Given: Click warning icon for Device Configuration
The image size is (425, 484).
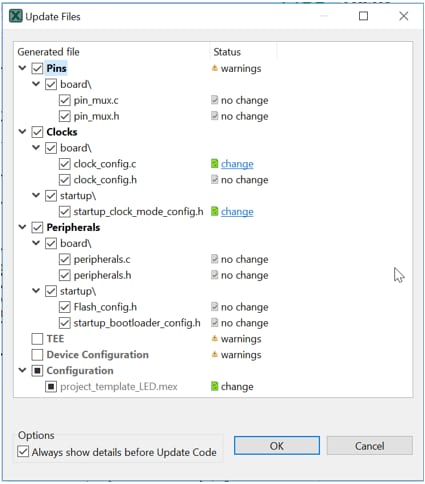Looking at the screenshot, I should [215, 354].
